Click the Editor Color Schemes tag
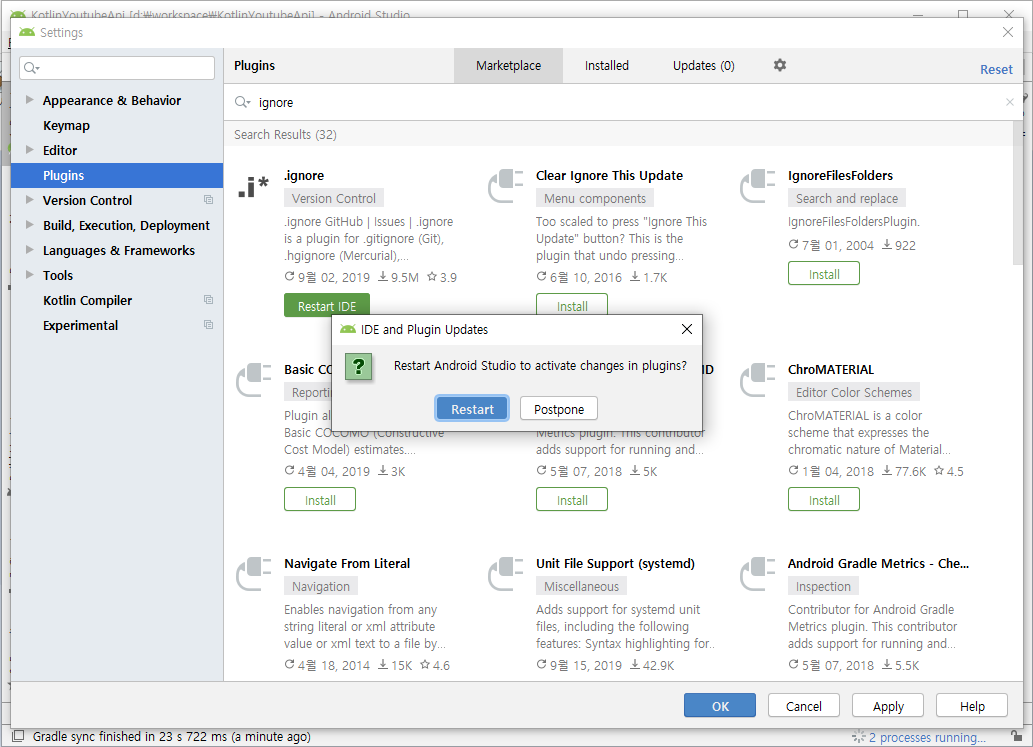Screen dimensions: 1033x747 coord(854,392)
